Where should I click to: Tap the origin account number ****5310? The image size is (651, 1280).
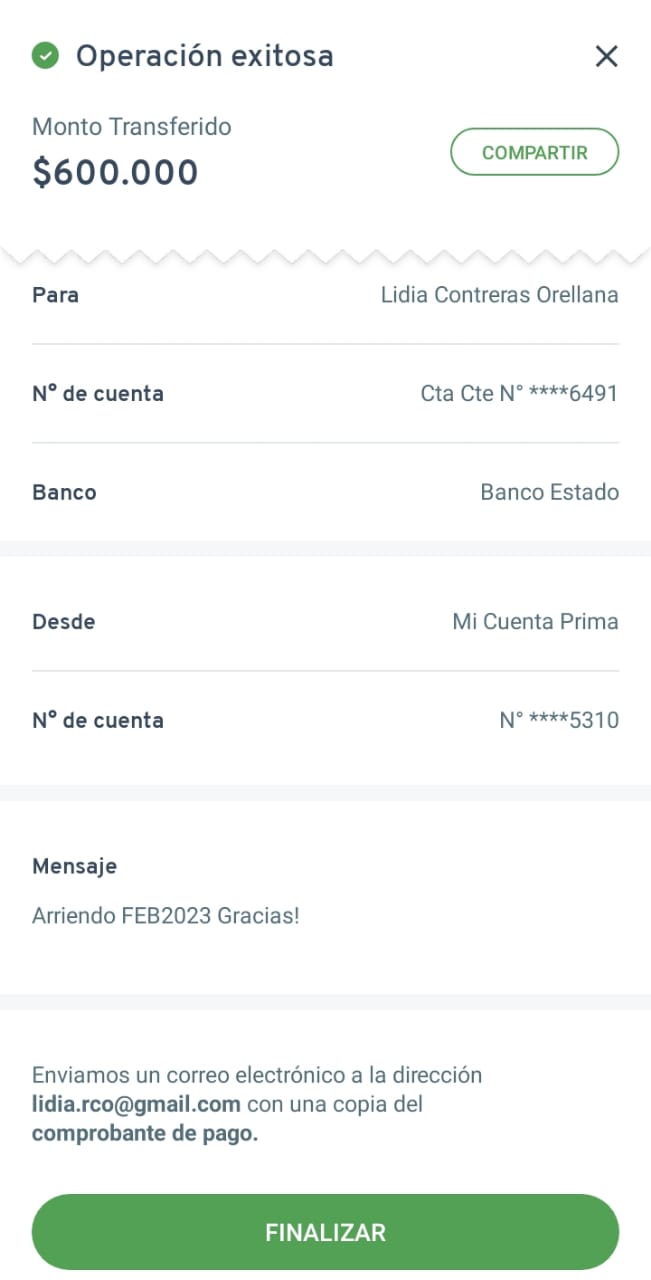tap(559, 720)
